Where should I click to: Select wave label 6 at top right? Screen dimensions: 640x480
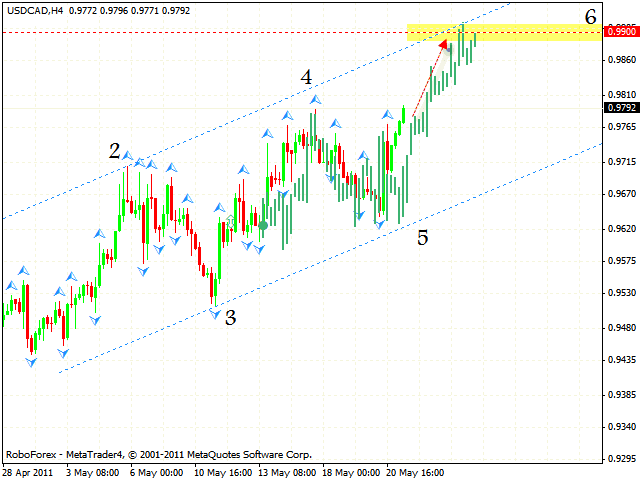[x=591, y=16]
